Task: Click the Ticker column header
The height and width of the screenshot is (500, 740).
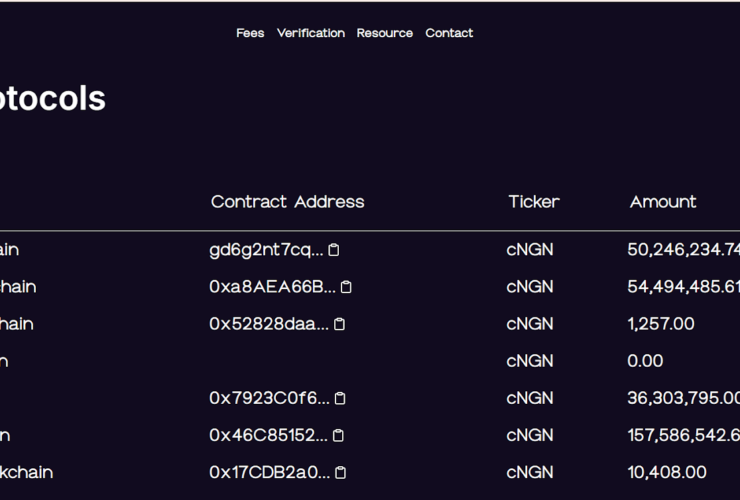Action: (x=534, y=202)
